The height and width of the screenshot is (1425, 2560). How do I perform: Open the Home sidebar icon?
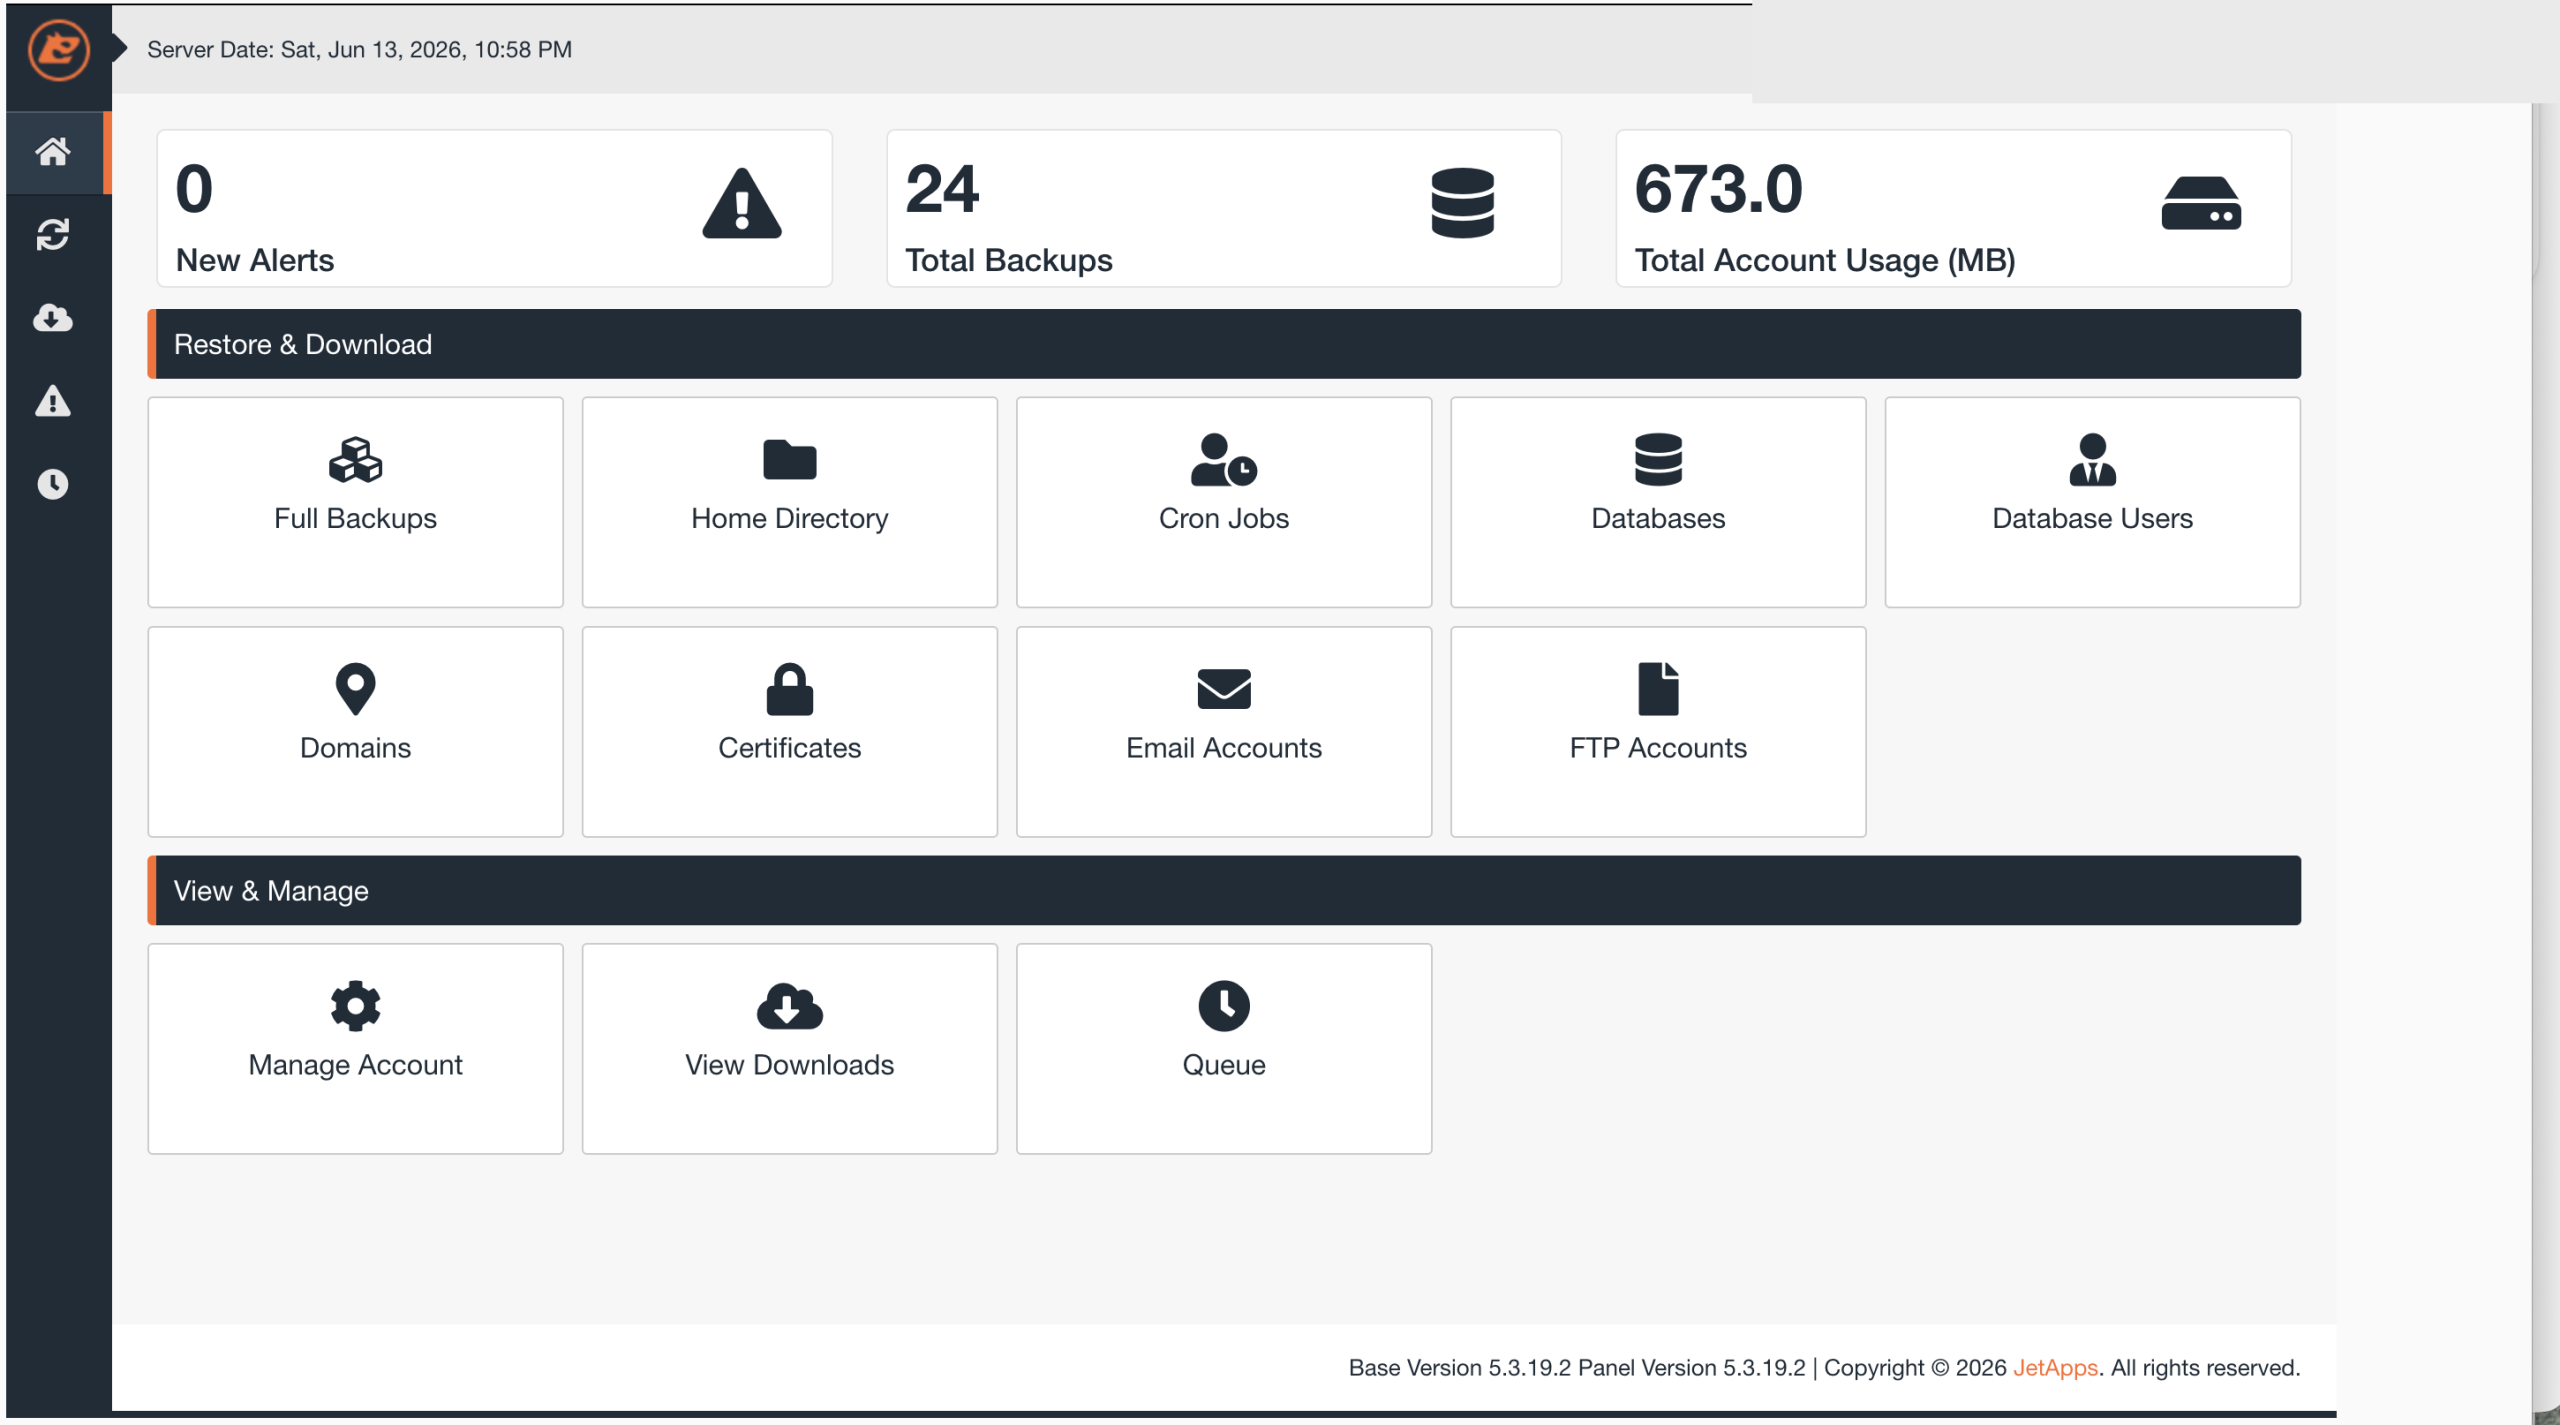pyautogui.click(x=53, y=152)
